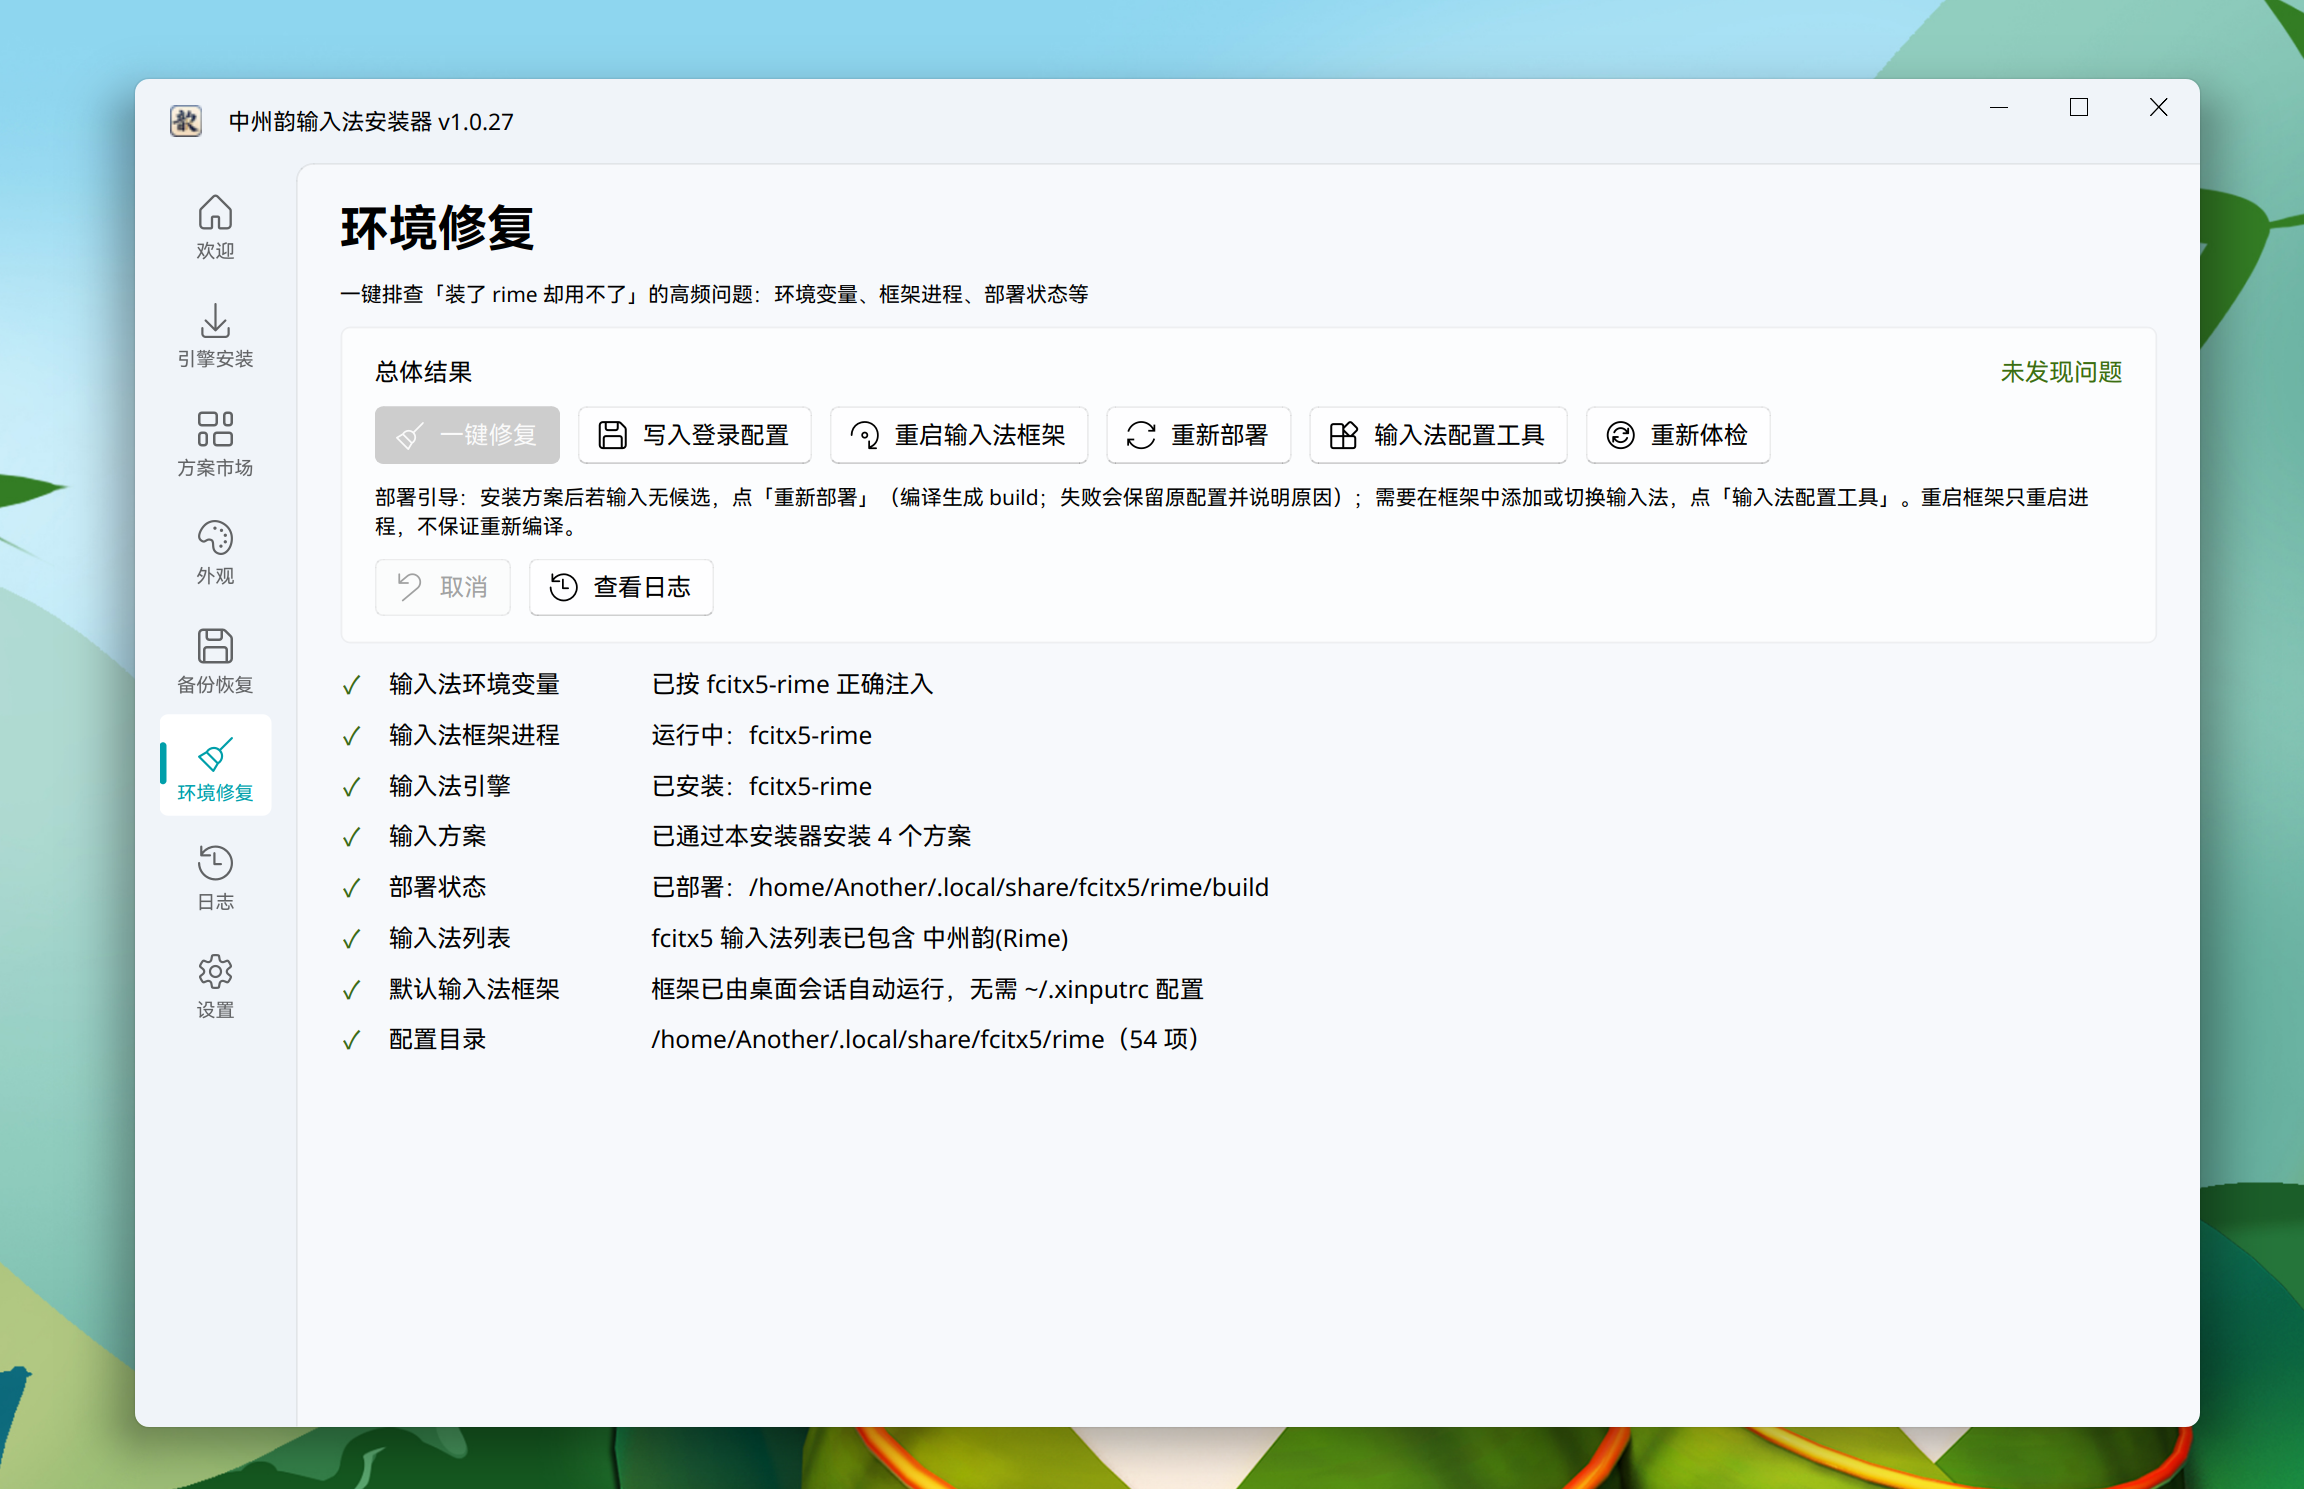Select the 输入法引擎 check row
The width and height of the screenshot is (2304, 1489).
click(1248, 786)
